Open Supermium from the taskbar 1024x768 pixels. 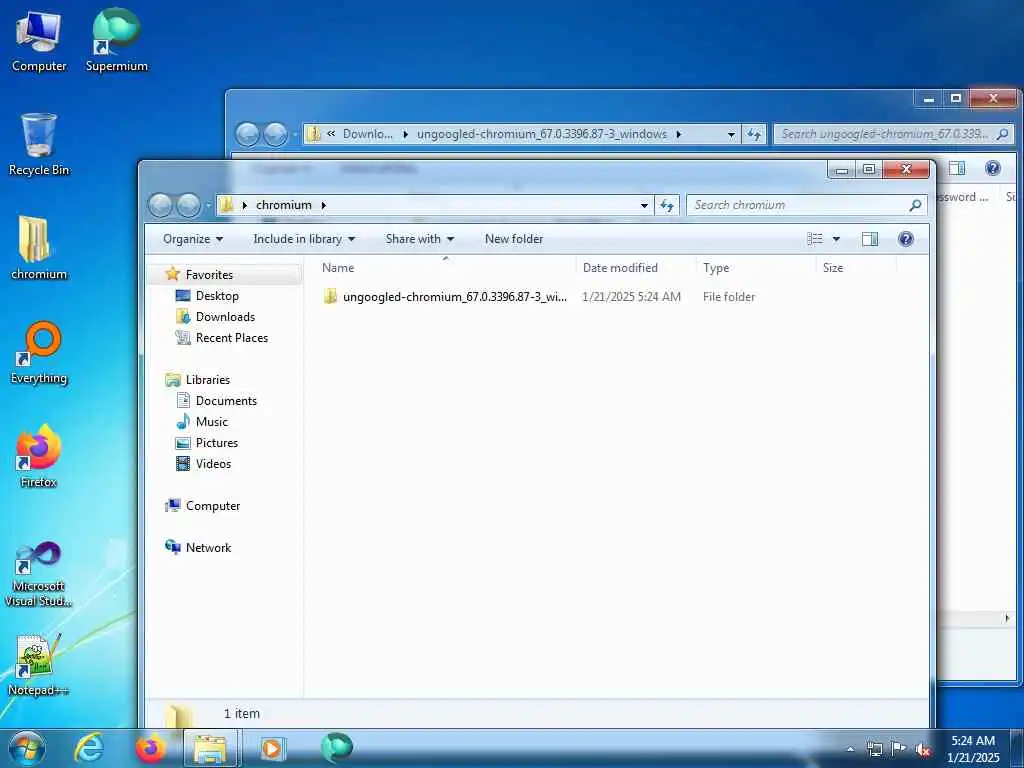pyautogui.click(x=336, y=748)
